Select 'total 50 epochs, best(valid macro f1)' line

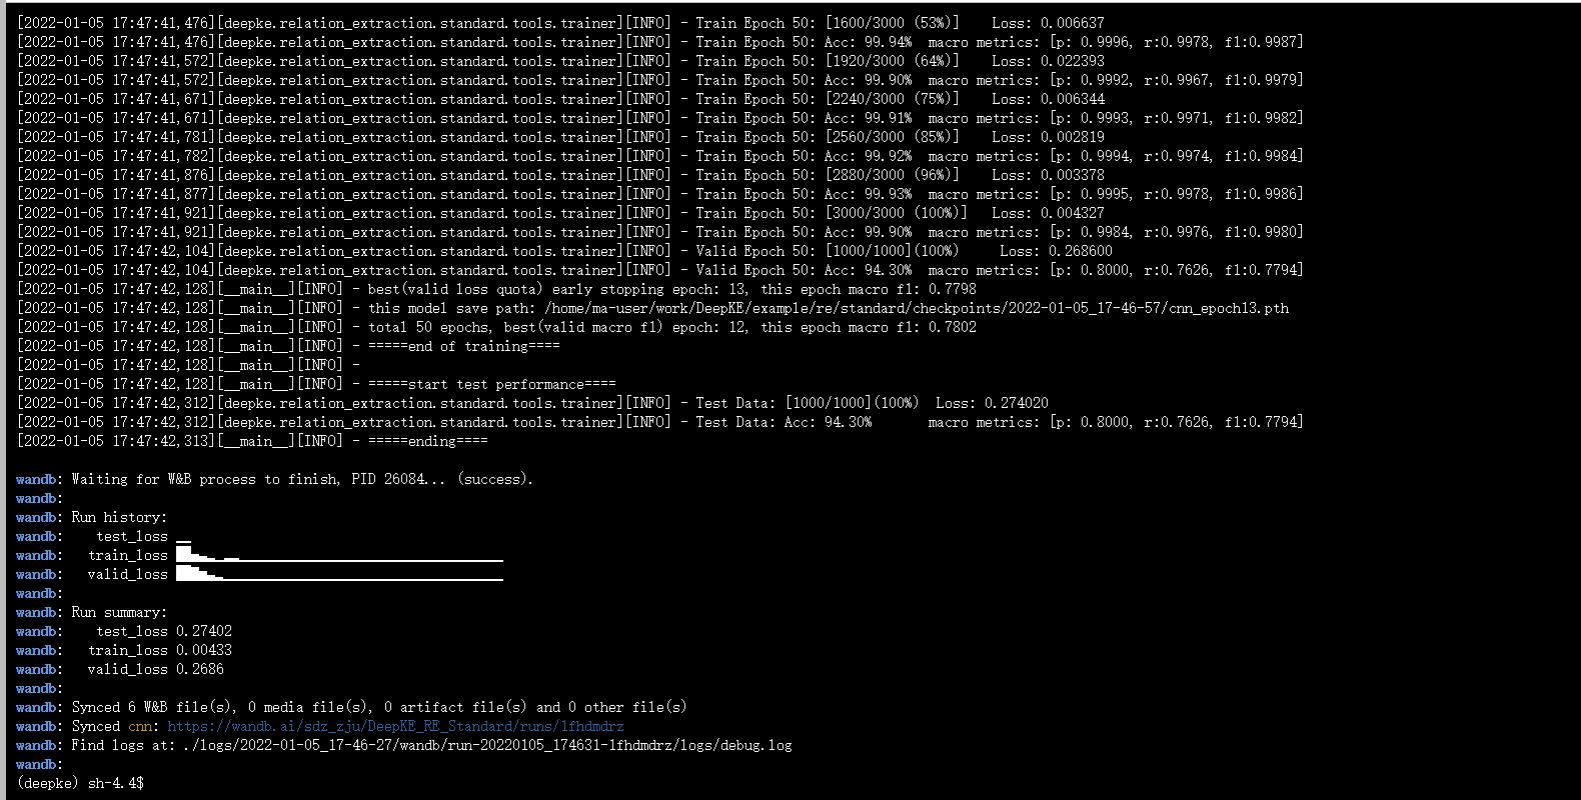coord(496,327)
